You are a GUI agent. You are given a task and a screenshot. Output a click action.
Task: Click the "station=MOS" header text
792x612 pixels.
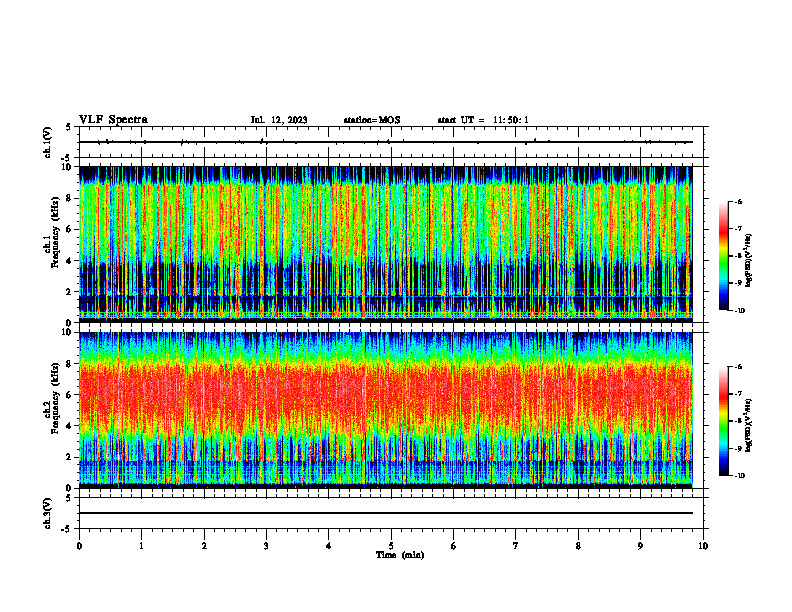point(372,120)
